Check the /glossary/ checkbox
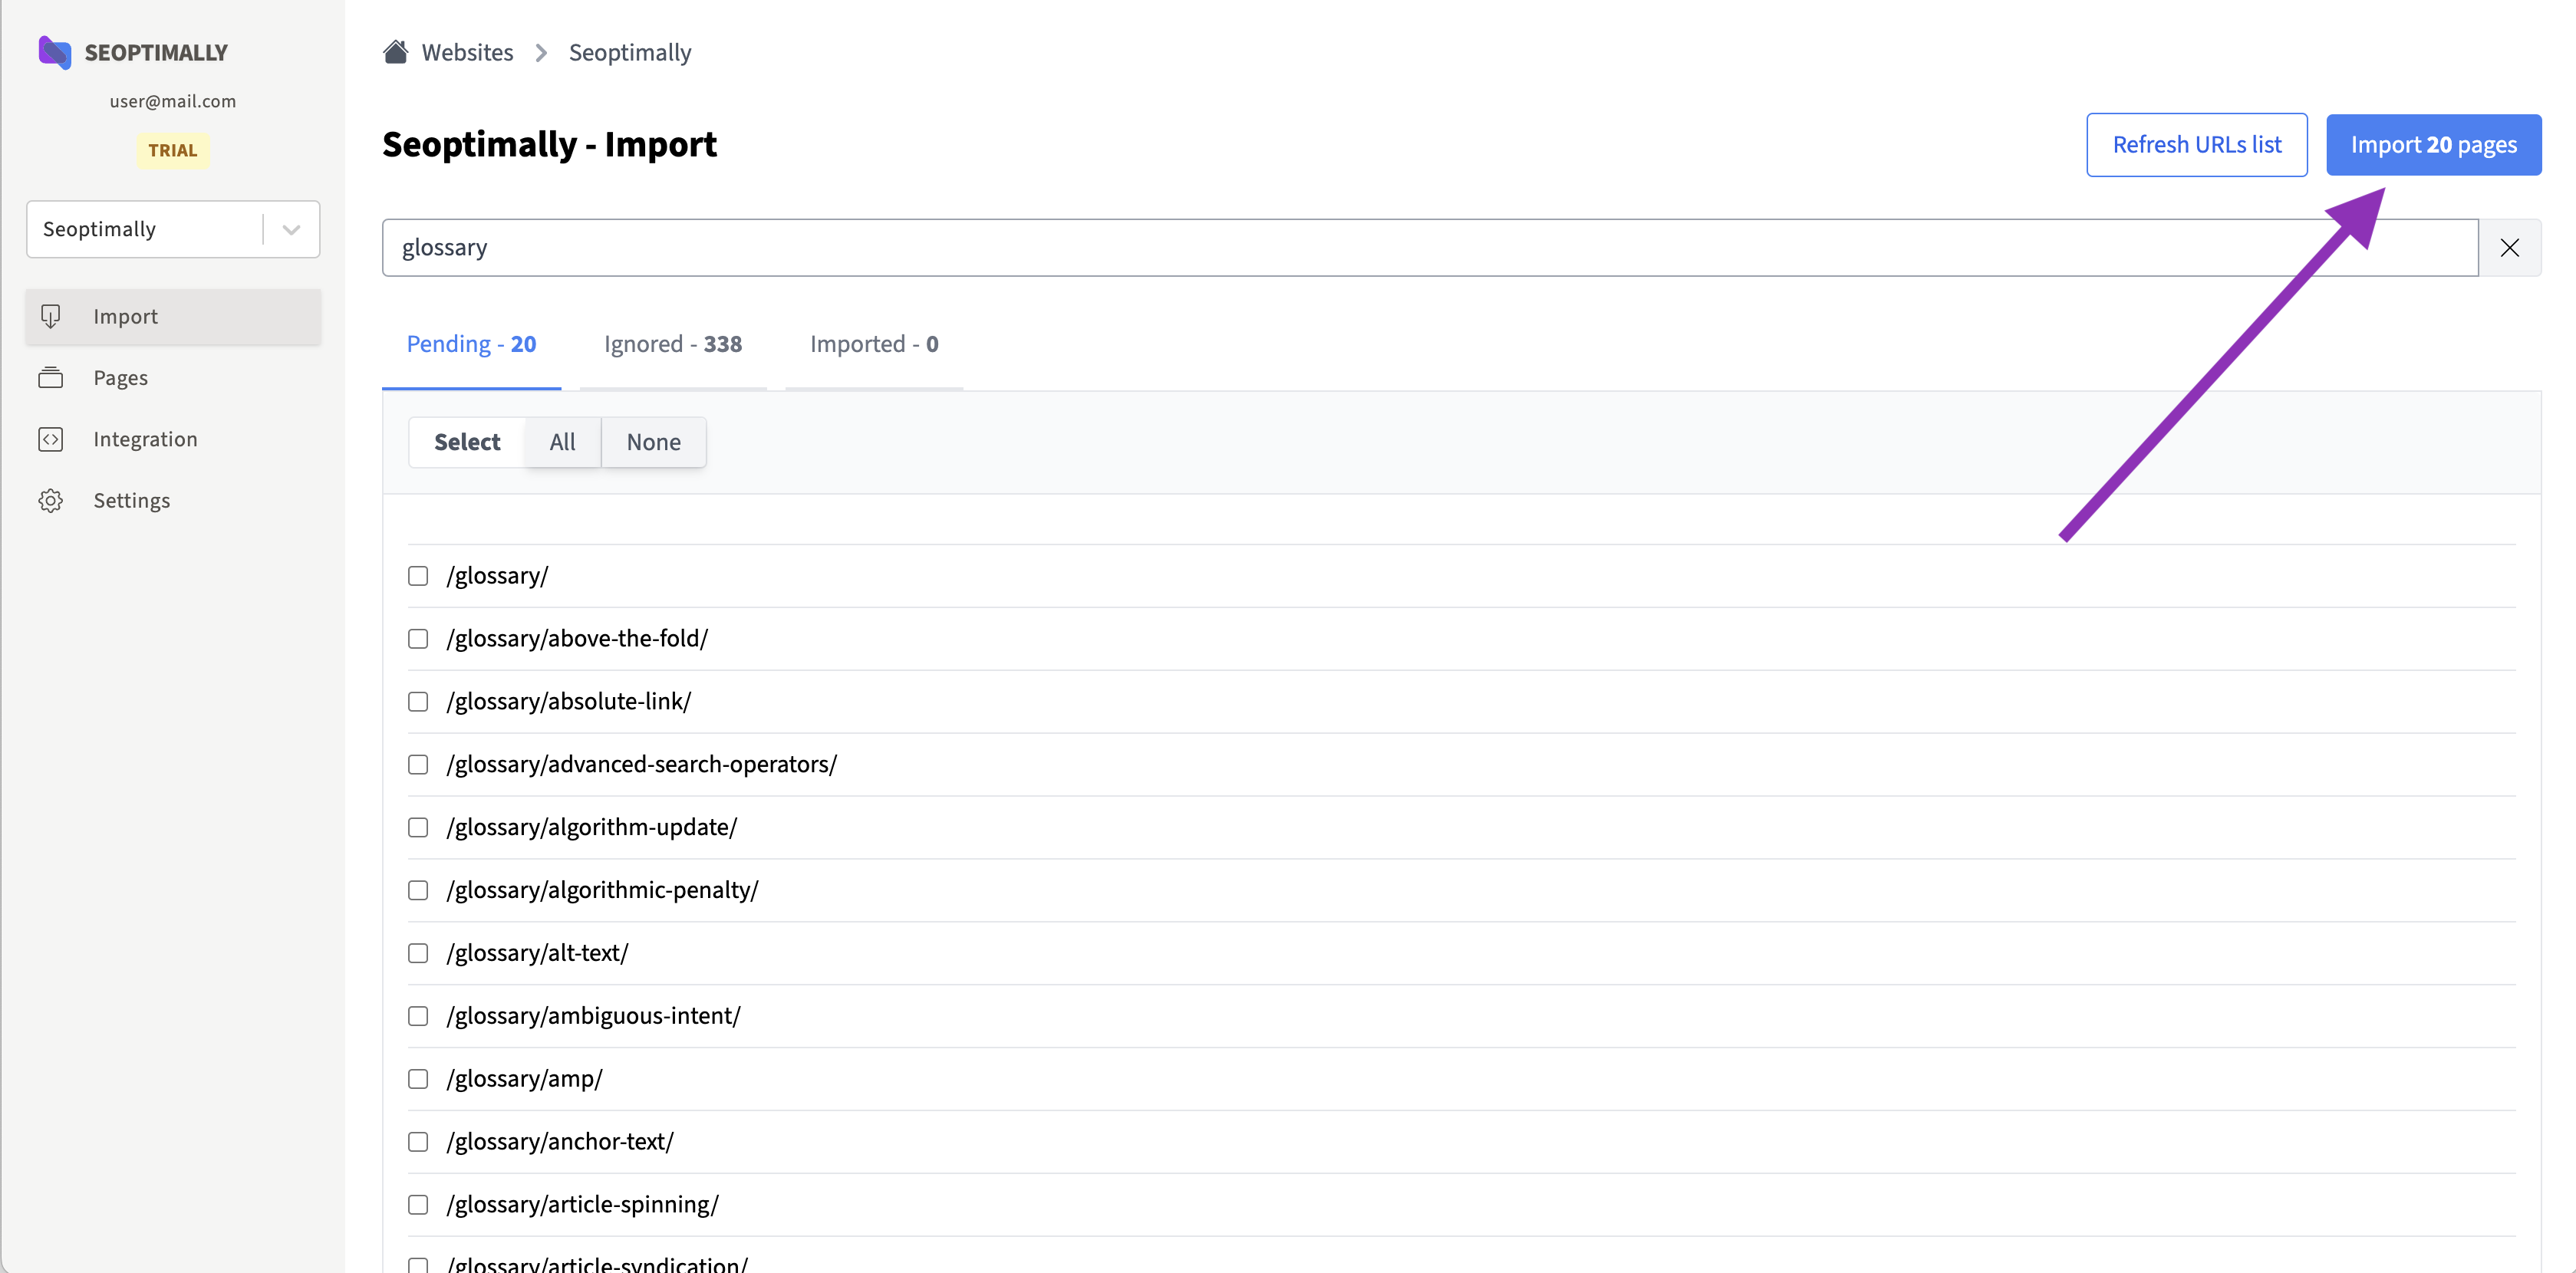Image resolution: width=2576 pixels, height=1273 pixels. (x=418, y=576)
